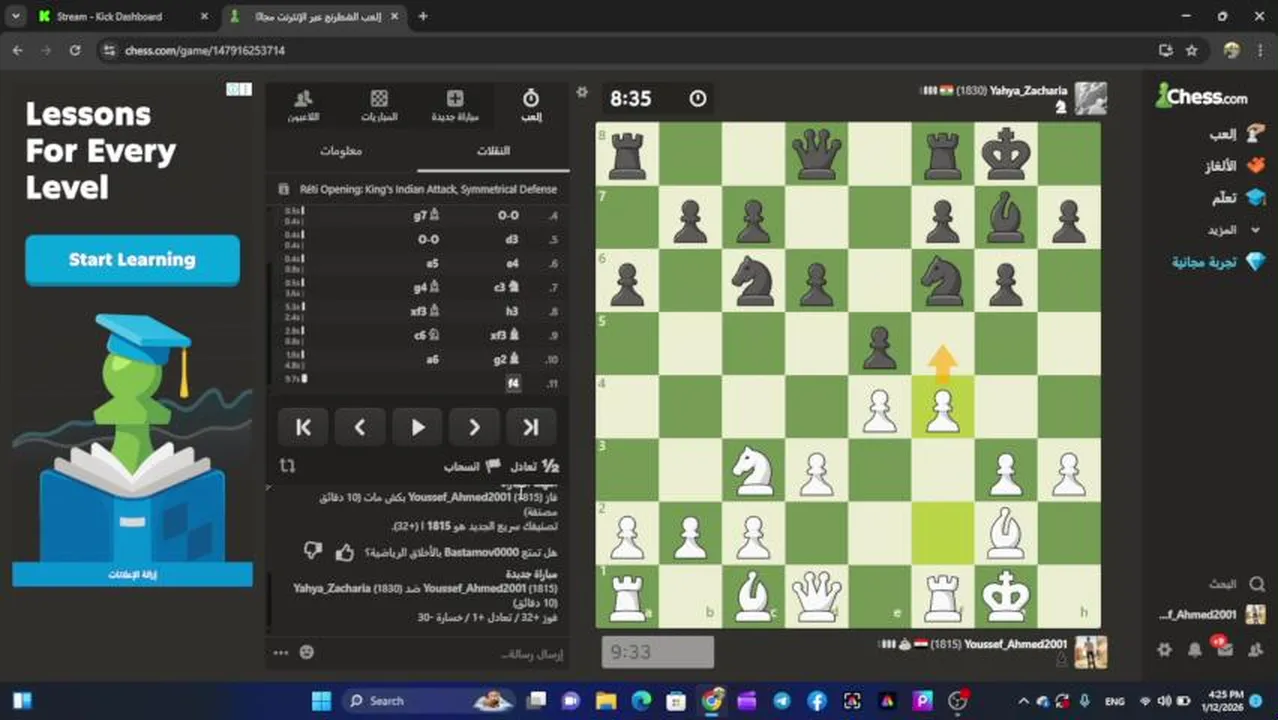Viewport: 1278px width, 720px height.
Task: Select white's move h3 in row 8
Action: coord(511,311)
